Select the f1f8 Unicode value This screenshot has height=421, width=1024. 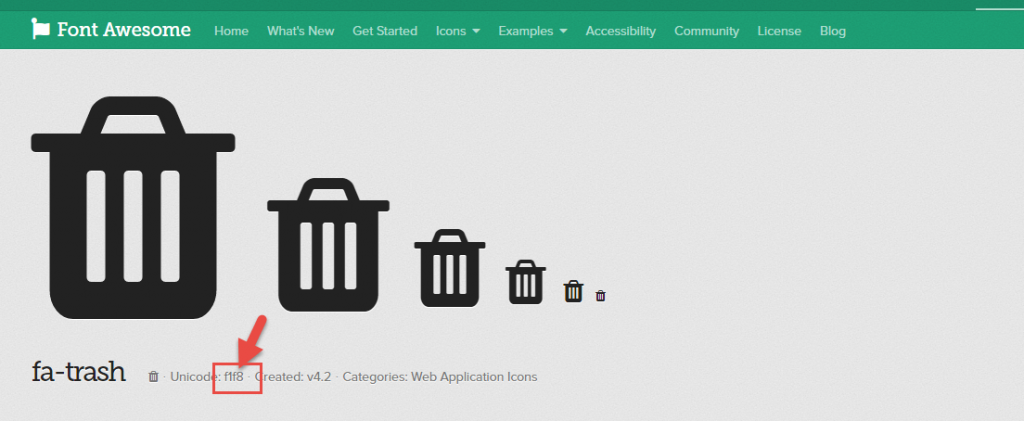point(233,377)
